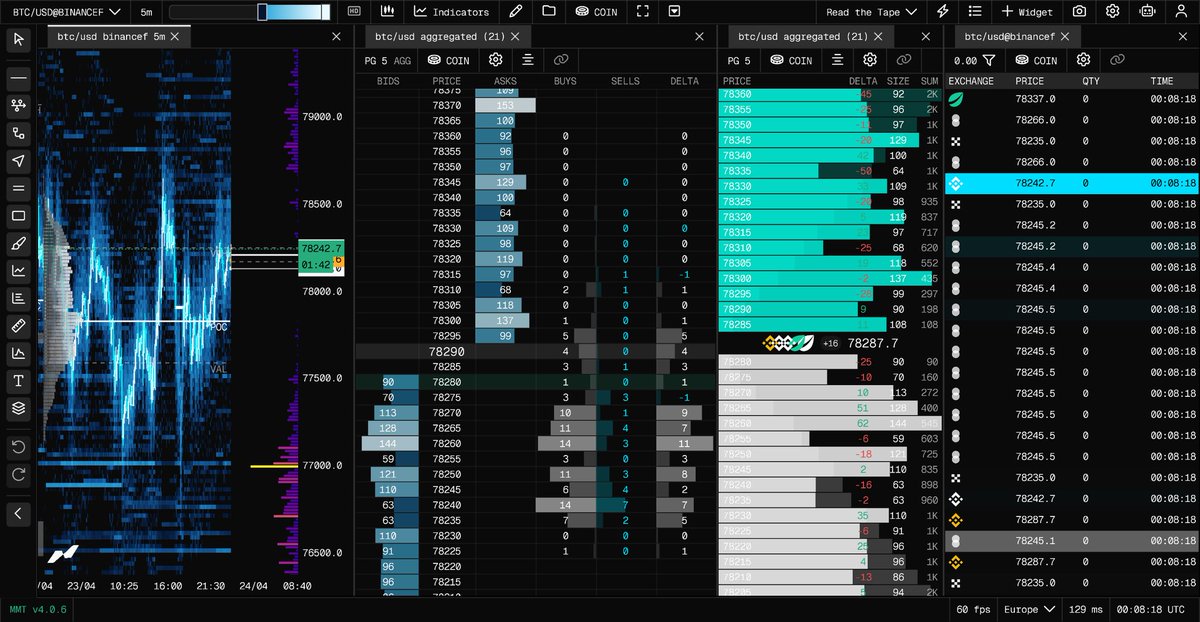Toggle link icon in tape panel
The height and width of the screenshot is (622, 1200).
tap(1116, 60)
